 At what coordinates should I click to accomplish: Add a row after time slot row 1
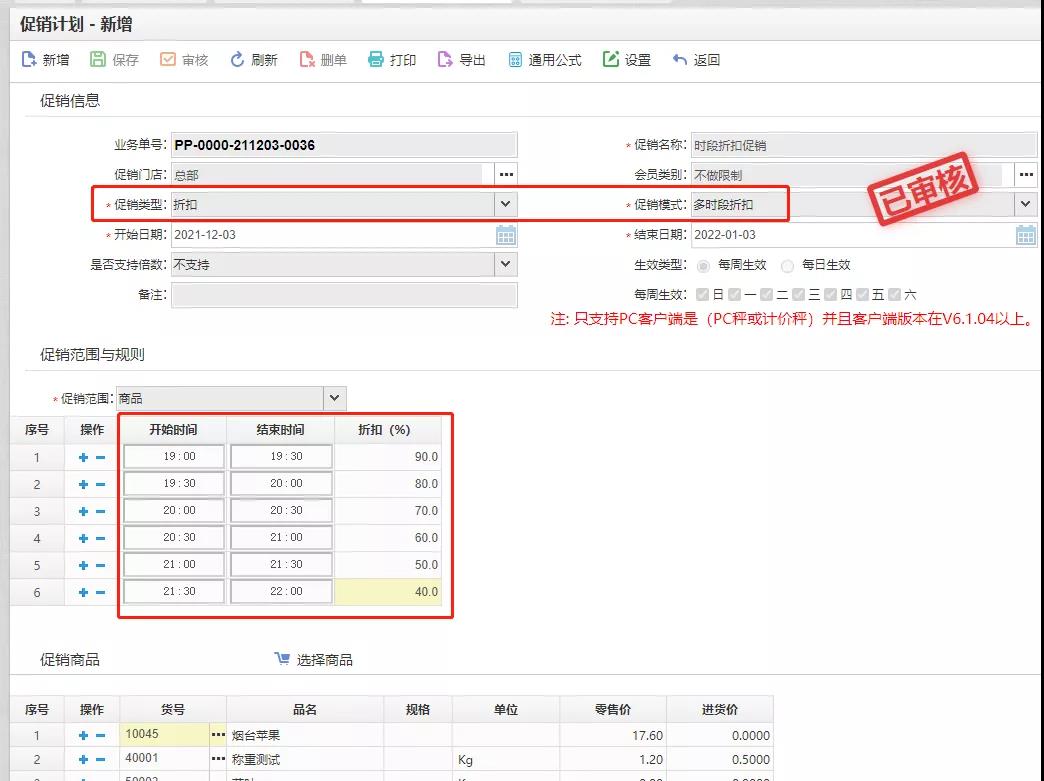tap(83, 457)
